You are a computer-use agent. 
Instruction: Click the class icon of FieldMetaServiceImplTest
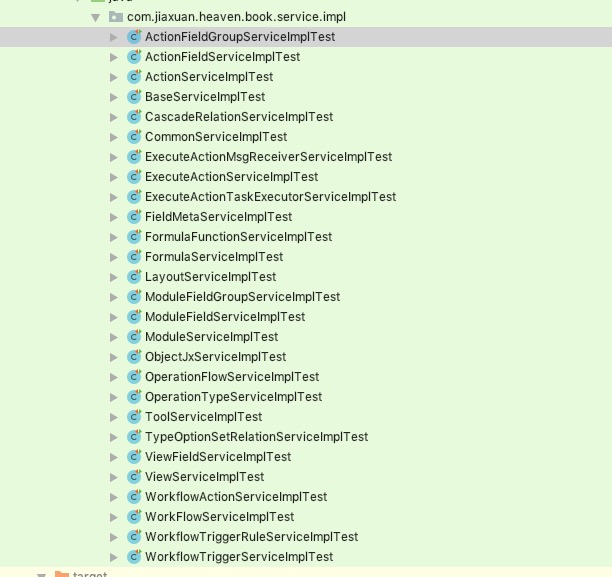coord(134,217)
